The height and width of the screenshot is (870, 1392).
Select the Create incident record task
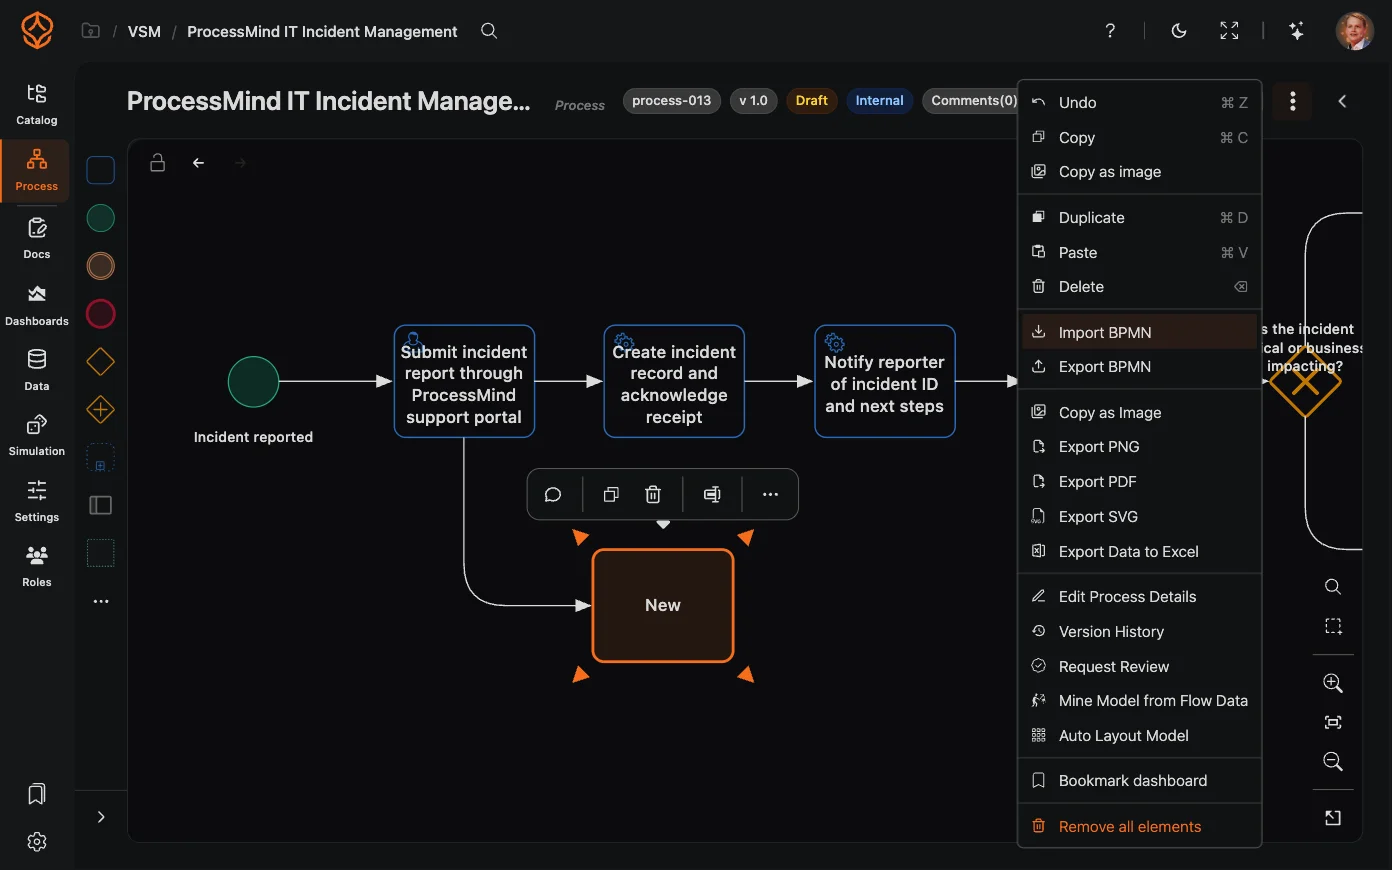674,381
